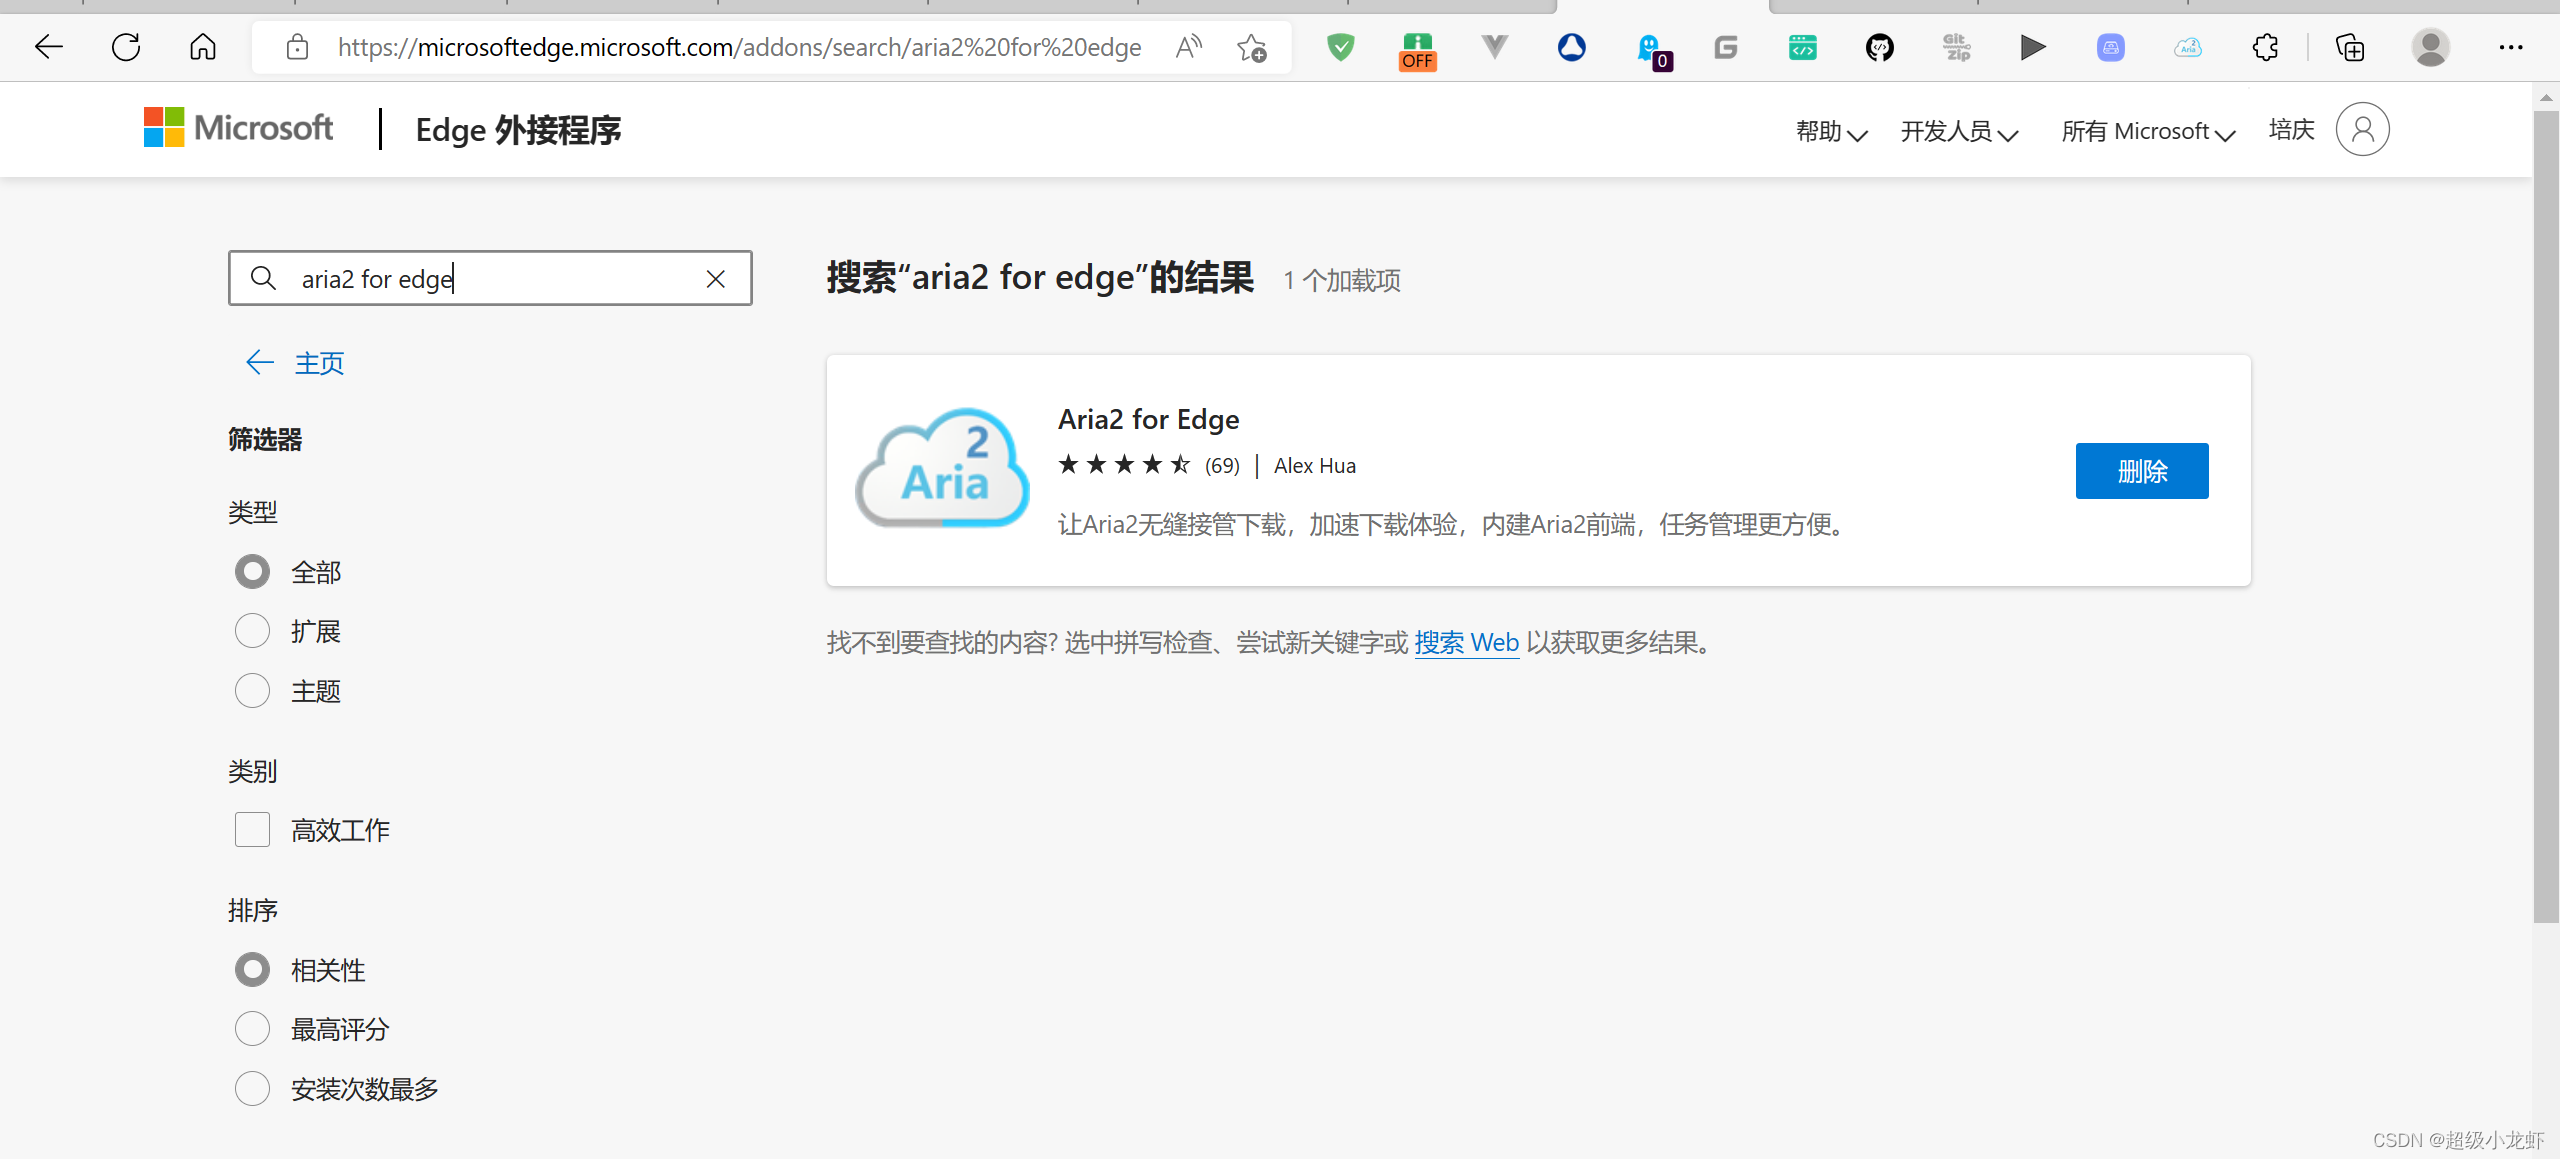Open the browser profile avatar
The height and width of the screenshot is (1159, 2560).
tap(2430, 47)
